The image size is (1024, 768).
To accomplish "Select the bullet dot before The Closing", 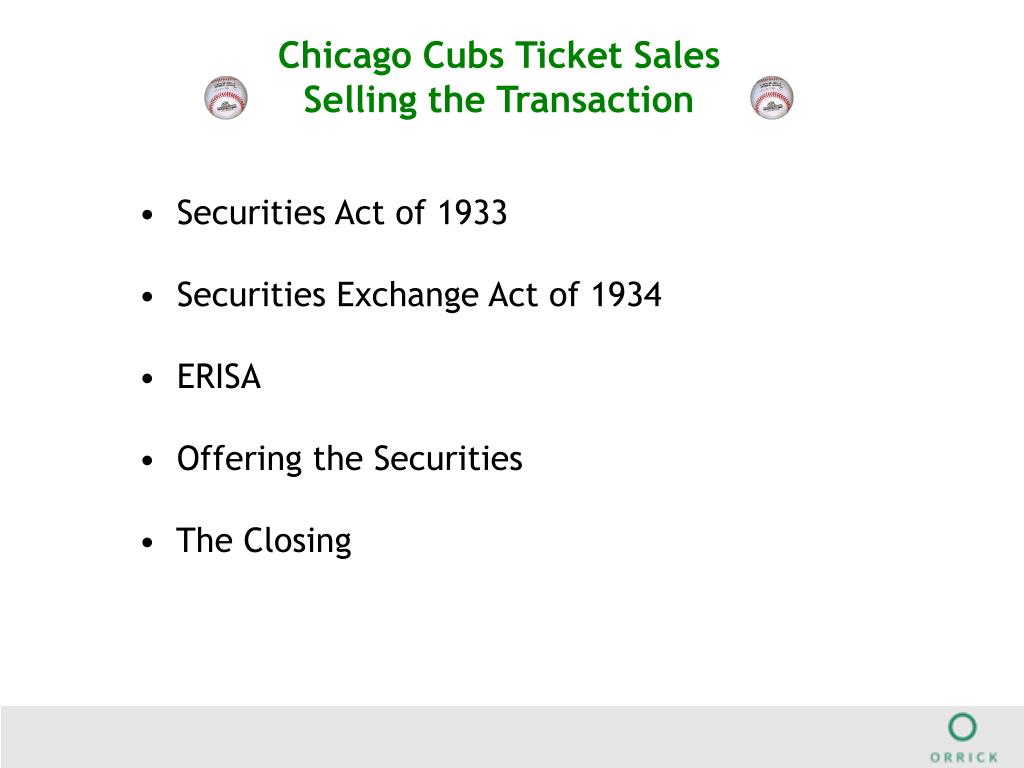I will coord(148,543).
